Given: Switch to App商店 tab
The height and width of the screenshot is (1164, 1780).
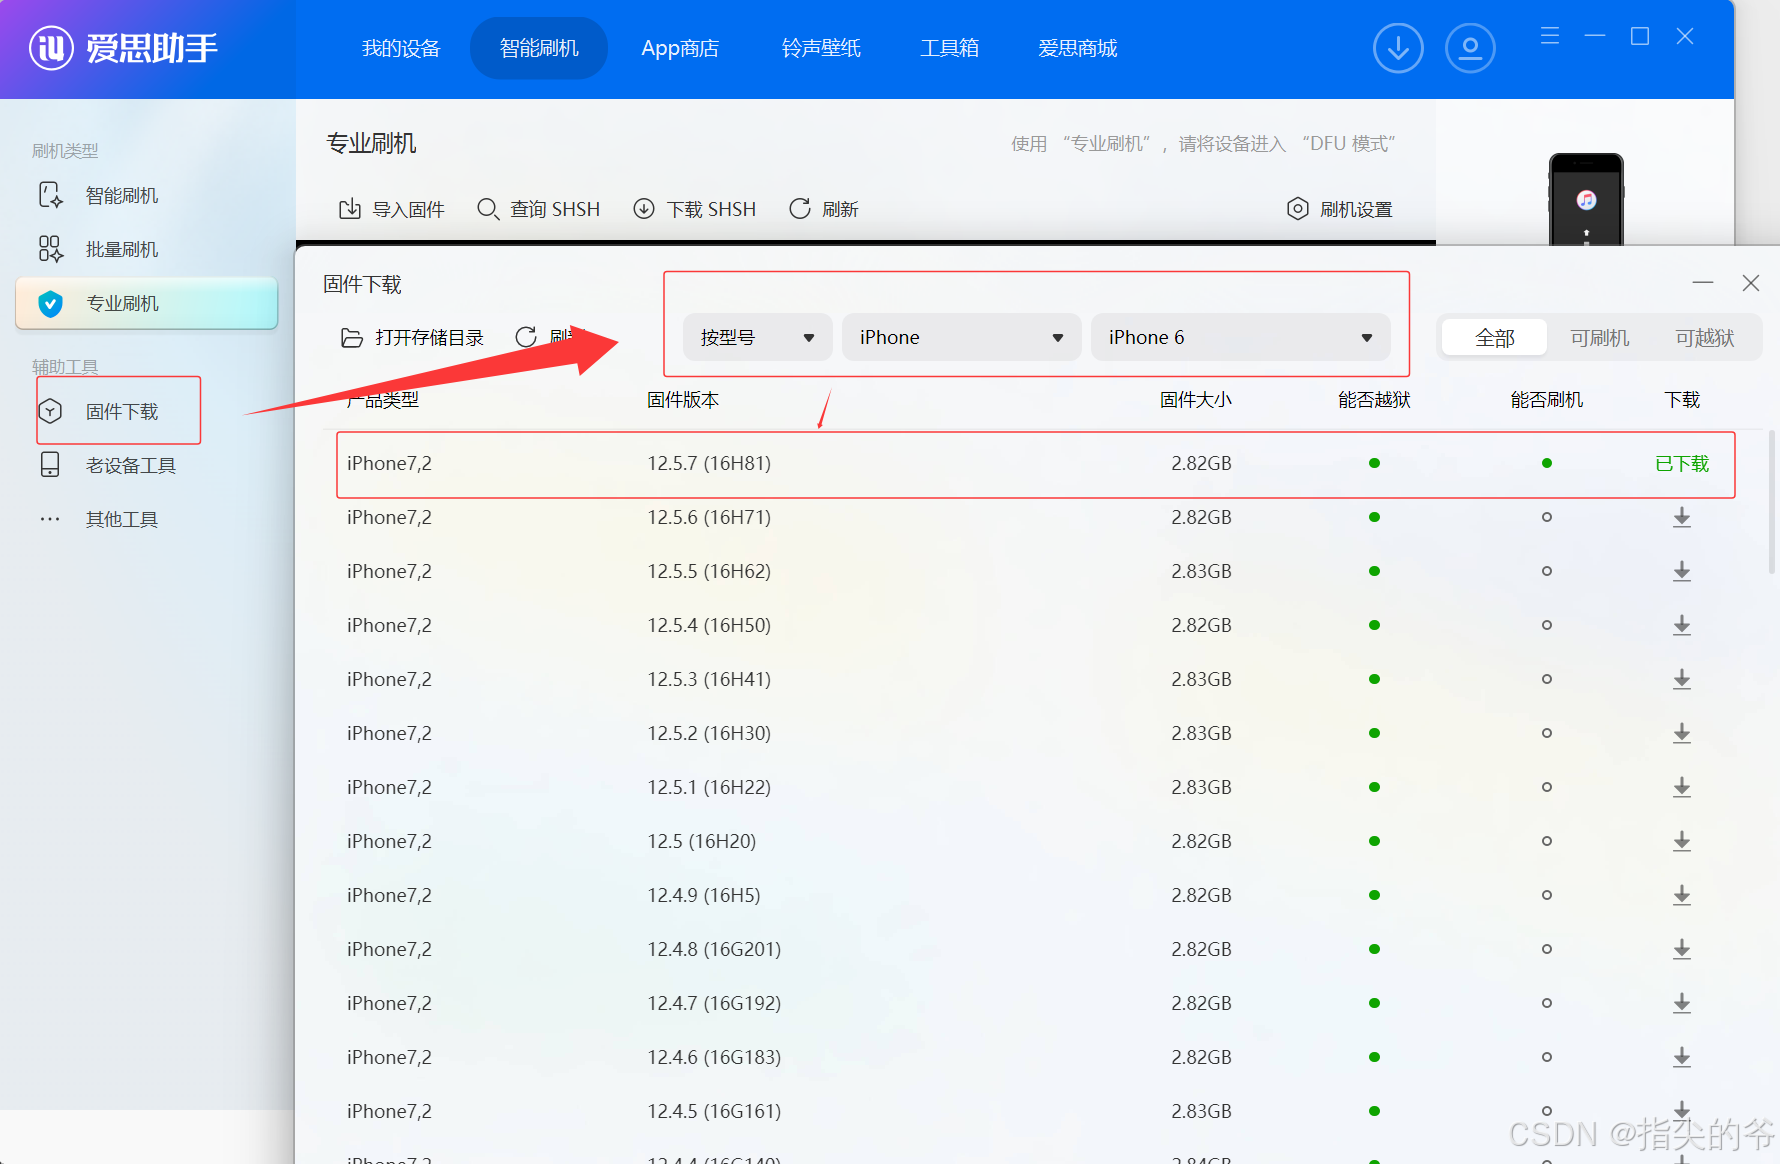Looking at the screenshot, I should tap(680, 48).
